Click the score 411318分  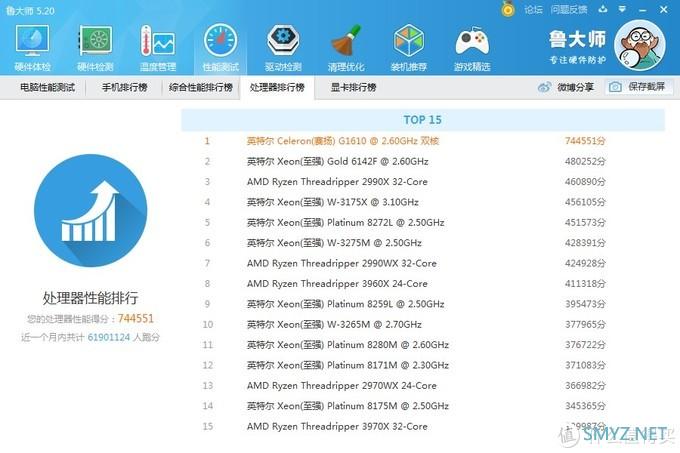click(x=585, y=284)
